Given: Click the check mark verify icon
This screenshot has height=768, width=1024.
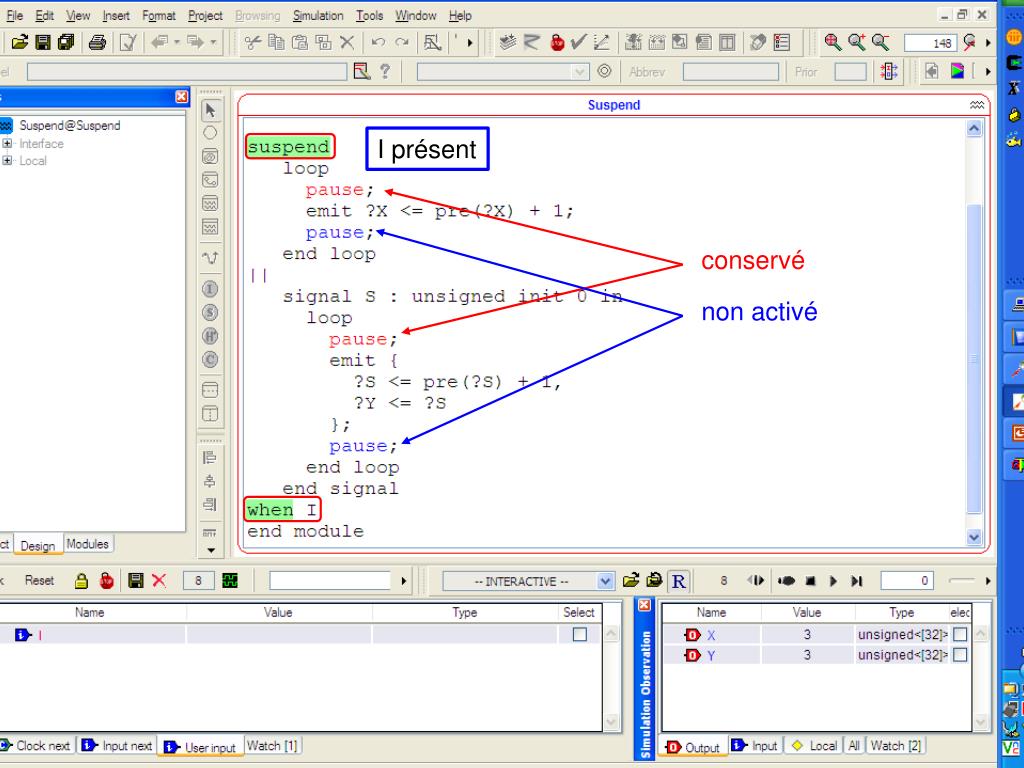Looking at the screenshot, I should [577, 42].
